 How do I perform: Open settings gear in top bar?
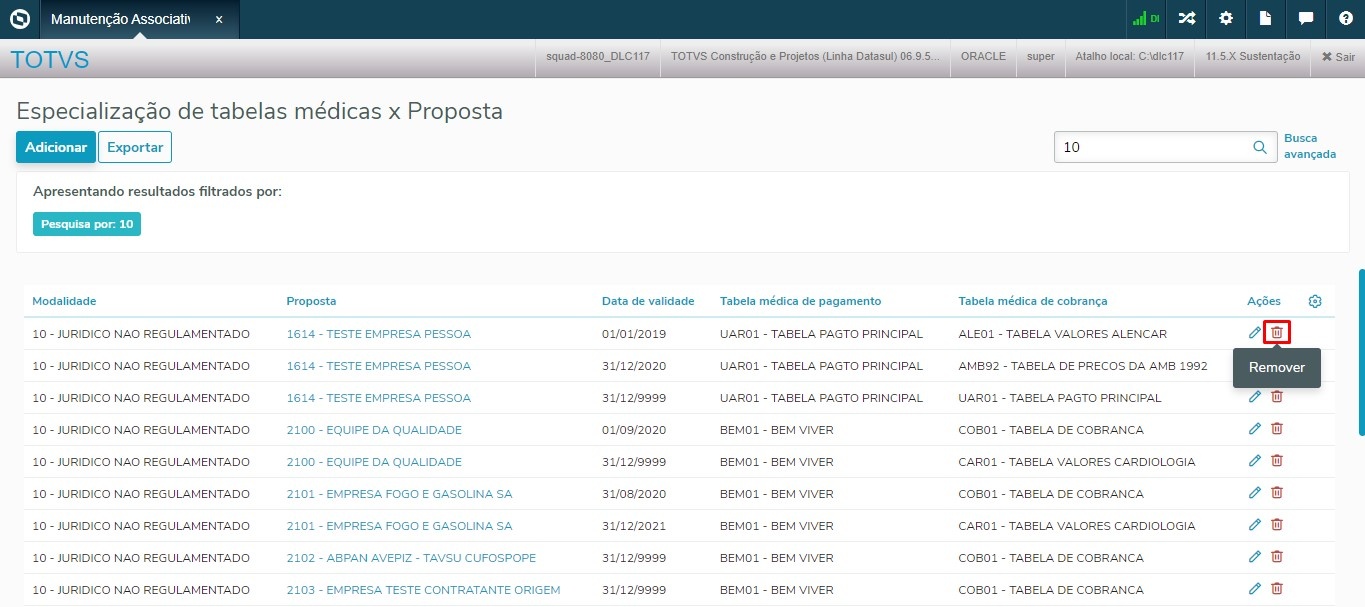[1226, 19]
